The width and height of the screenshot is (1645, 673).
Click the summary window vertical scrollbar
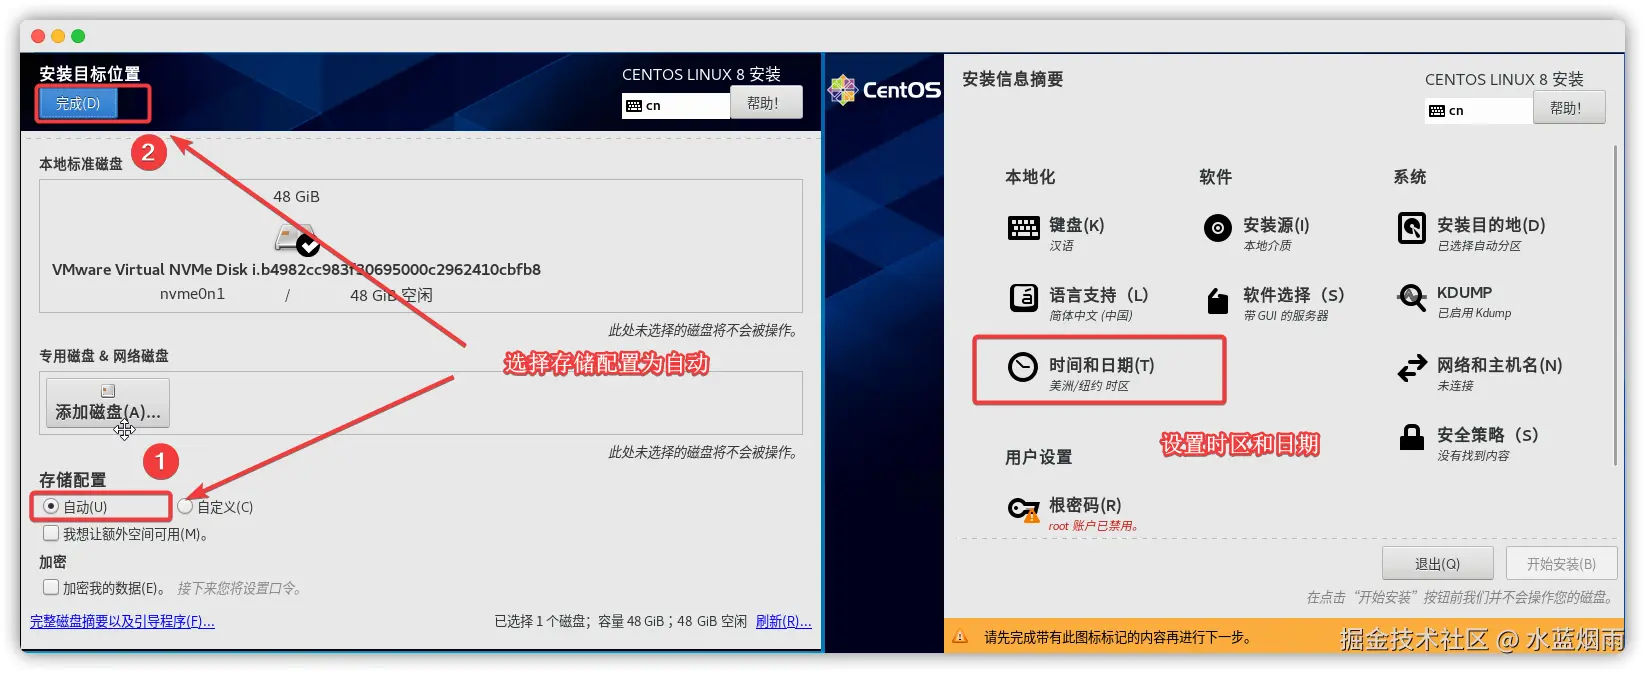pyautogui.click(x=1614, y=305)
